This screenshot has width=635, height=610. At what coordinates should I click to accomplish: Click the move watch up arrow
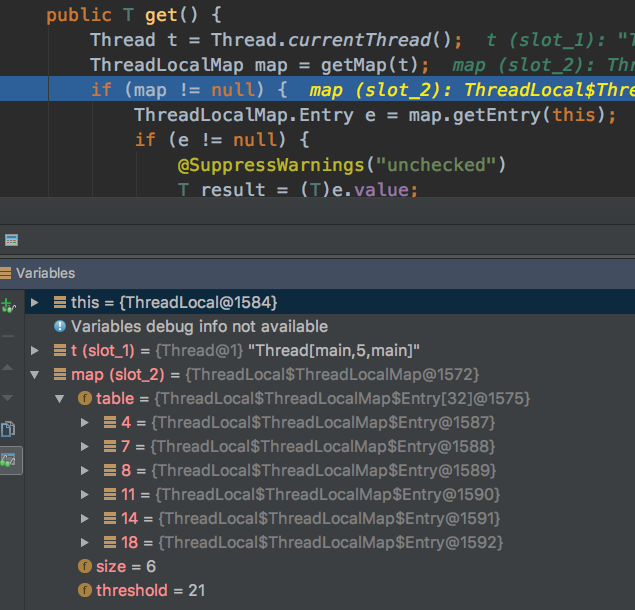click(8, 367)
